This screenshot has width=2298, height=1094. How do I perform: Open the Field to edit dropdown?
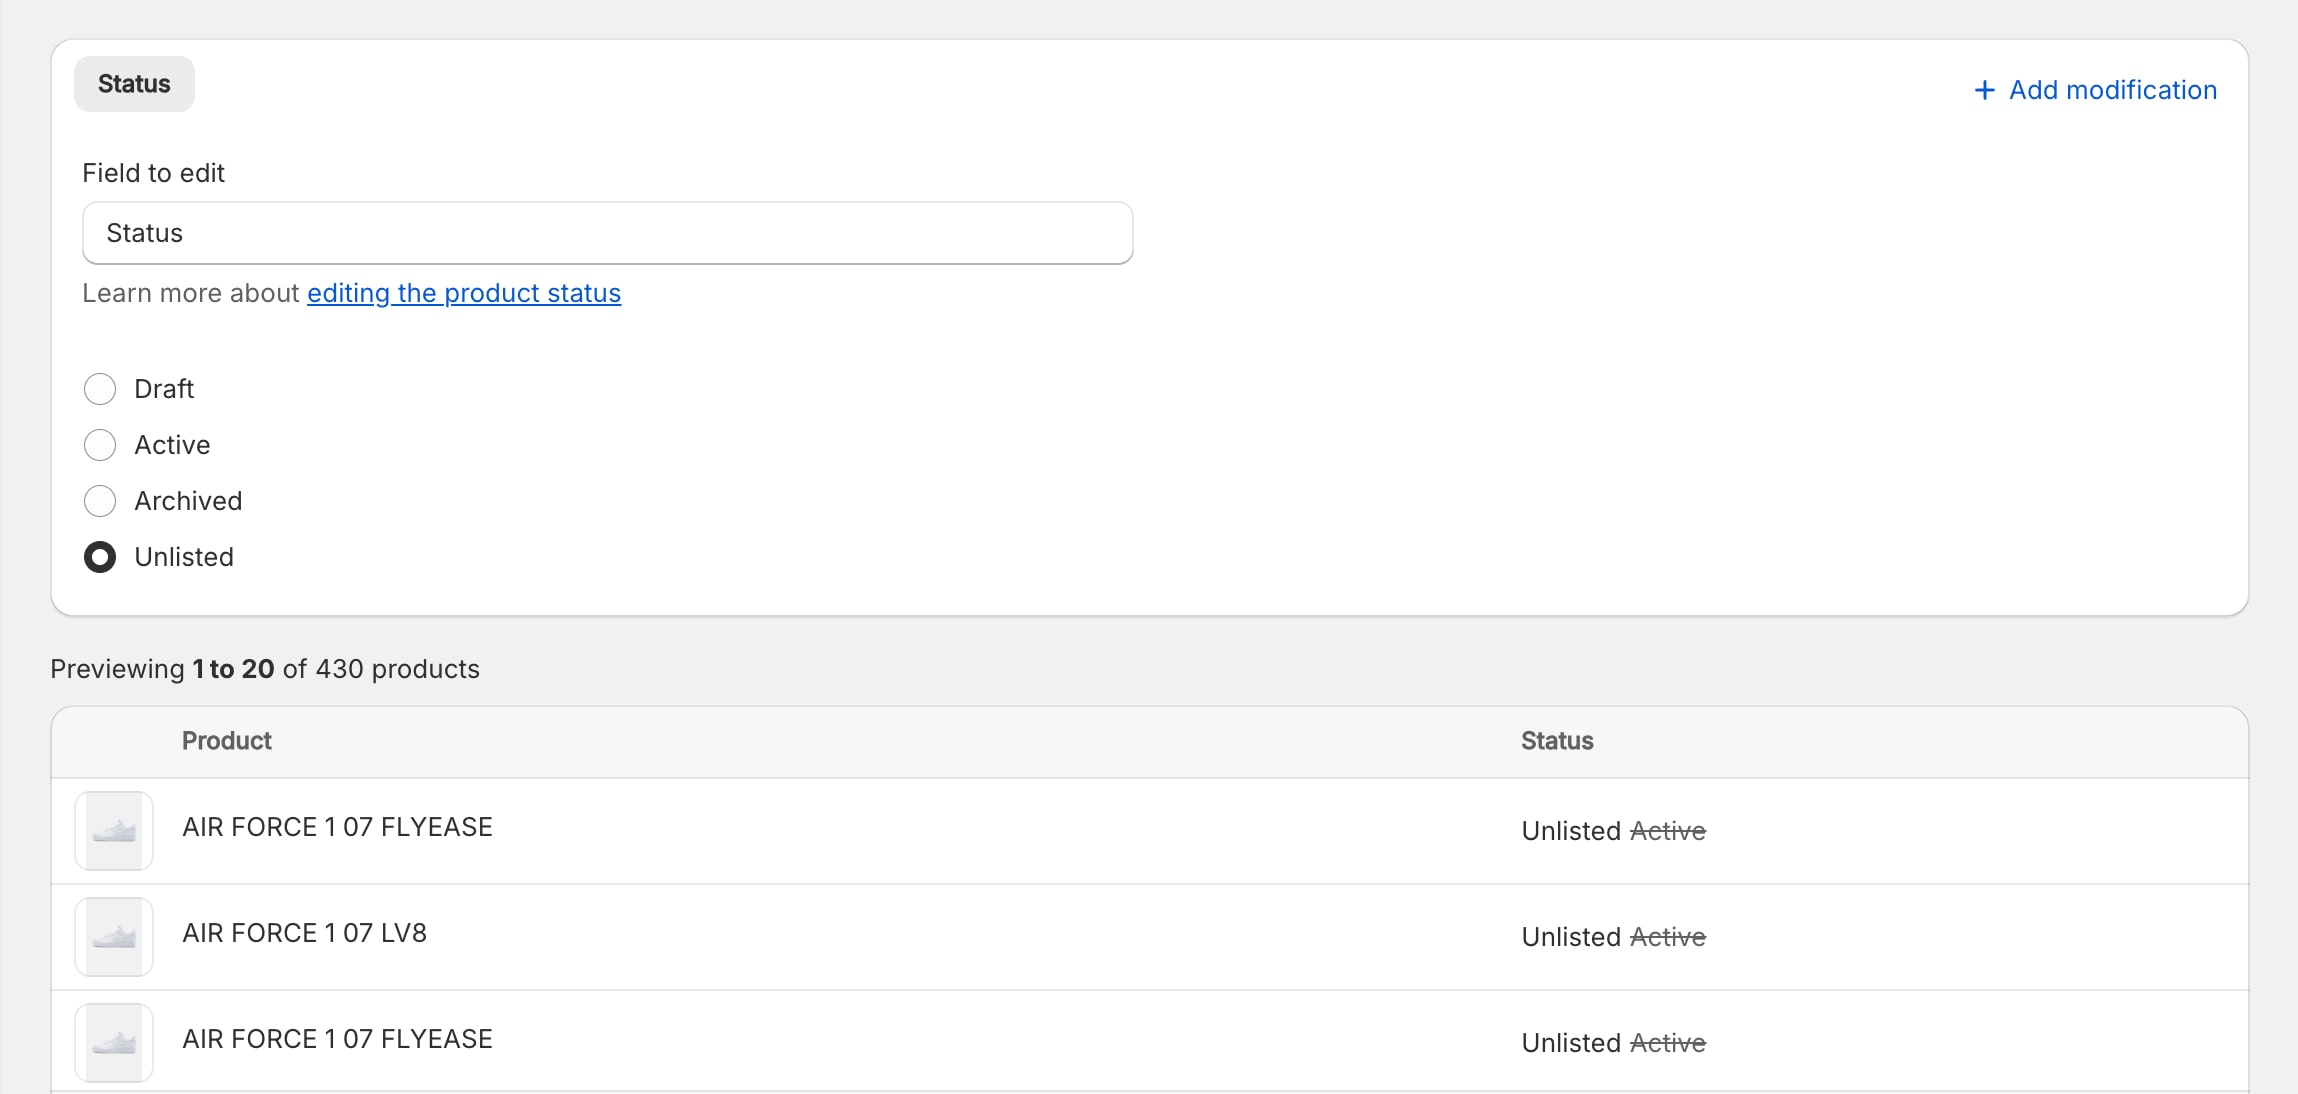[x=607, y=233]
